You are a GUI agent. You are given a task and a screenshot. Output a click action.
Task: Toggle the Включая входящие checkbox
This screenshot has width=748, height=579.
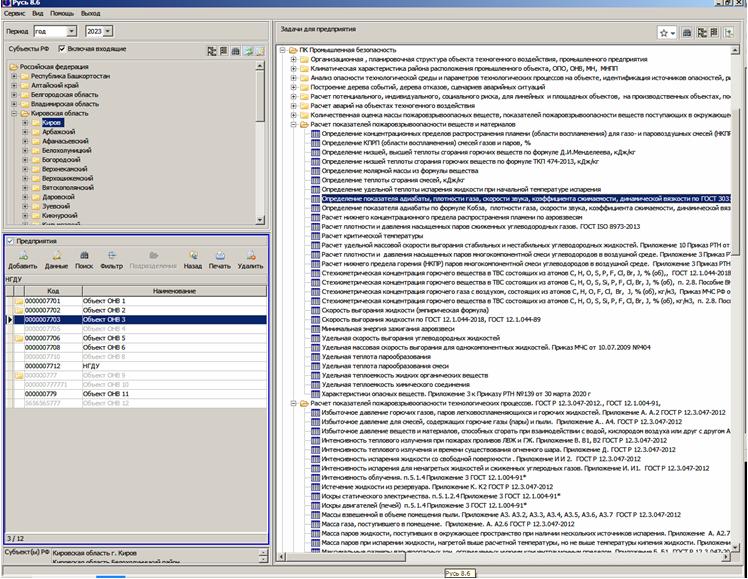click(62, 49)
